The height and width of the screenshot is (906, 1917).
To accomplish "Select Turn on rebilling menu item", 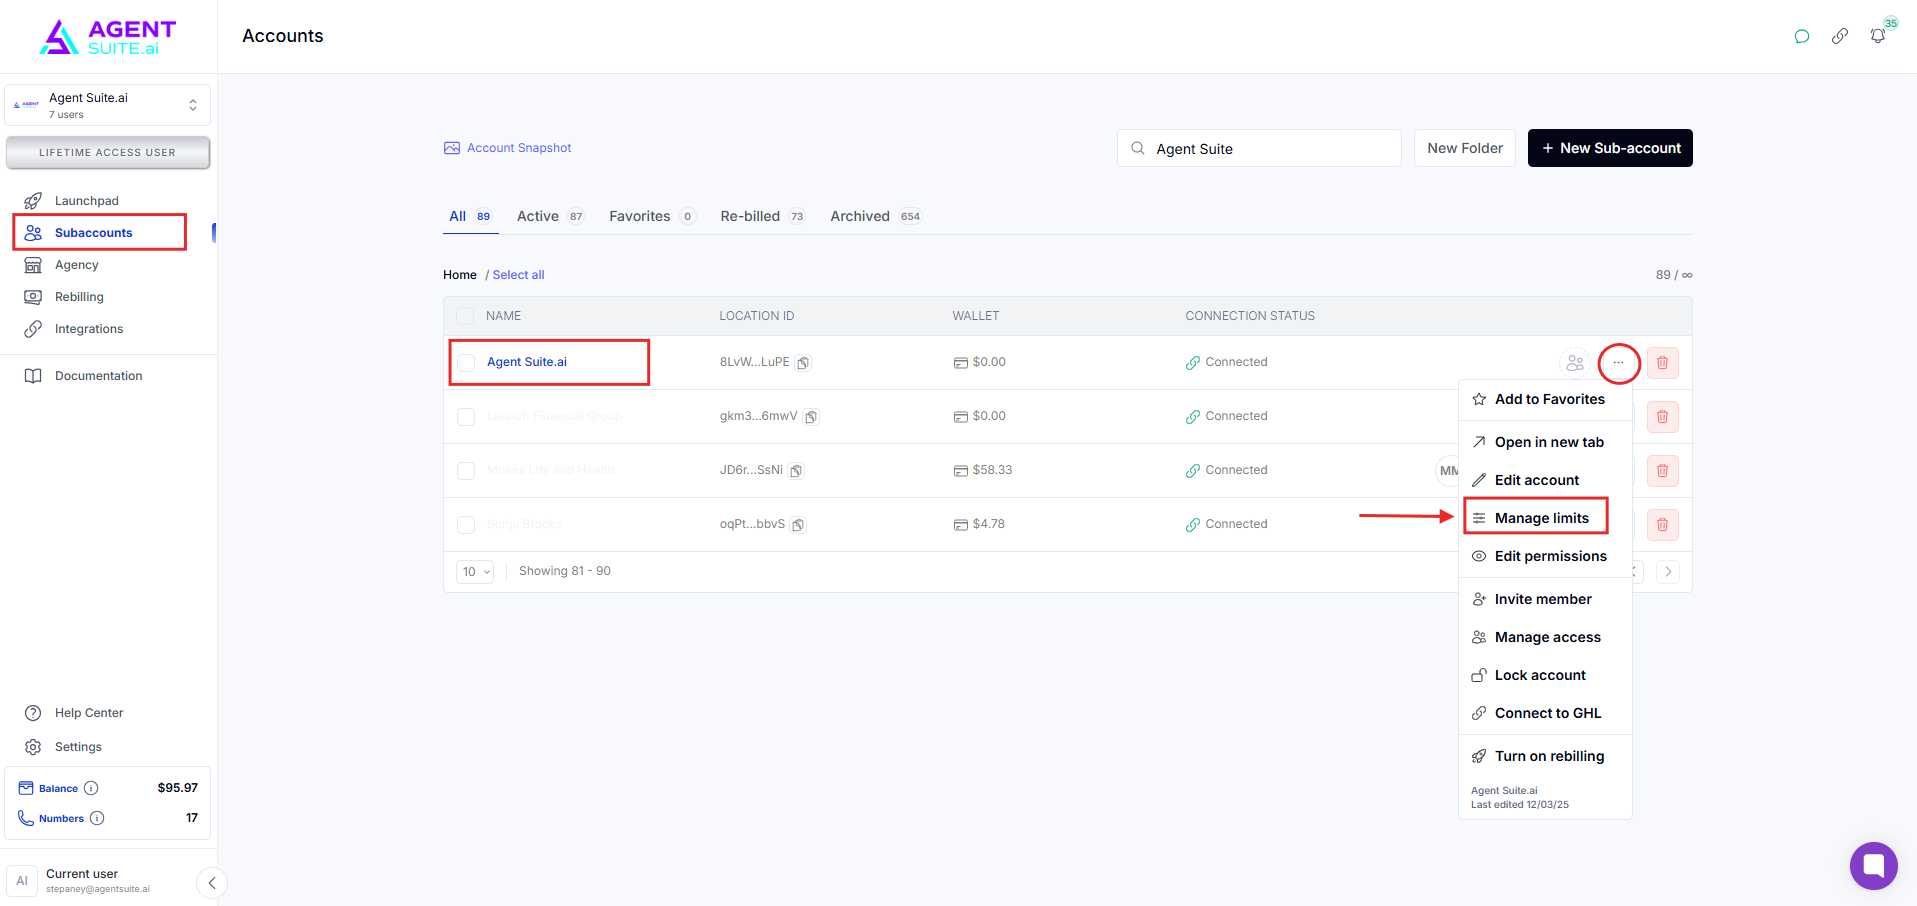I will (1546, 756).
